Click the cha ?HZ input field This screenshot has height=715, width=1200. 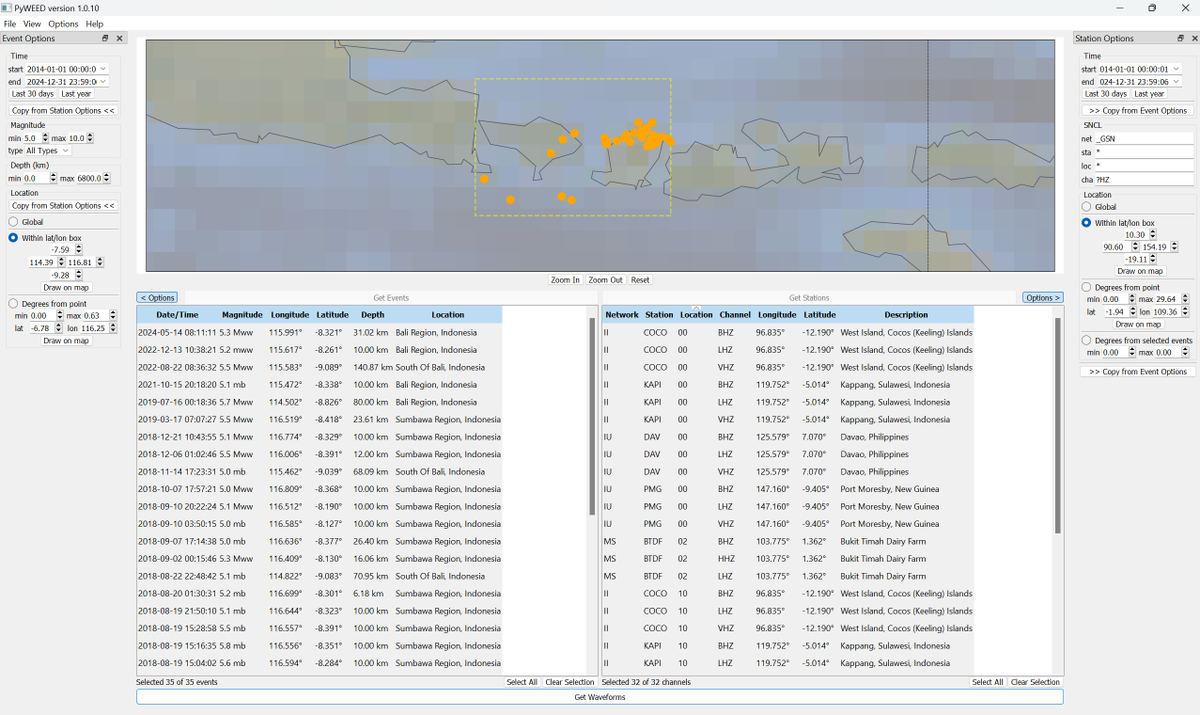(x=1144, y=179)
